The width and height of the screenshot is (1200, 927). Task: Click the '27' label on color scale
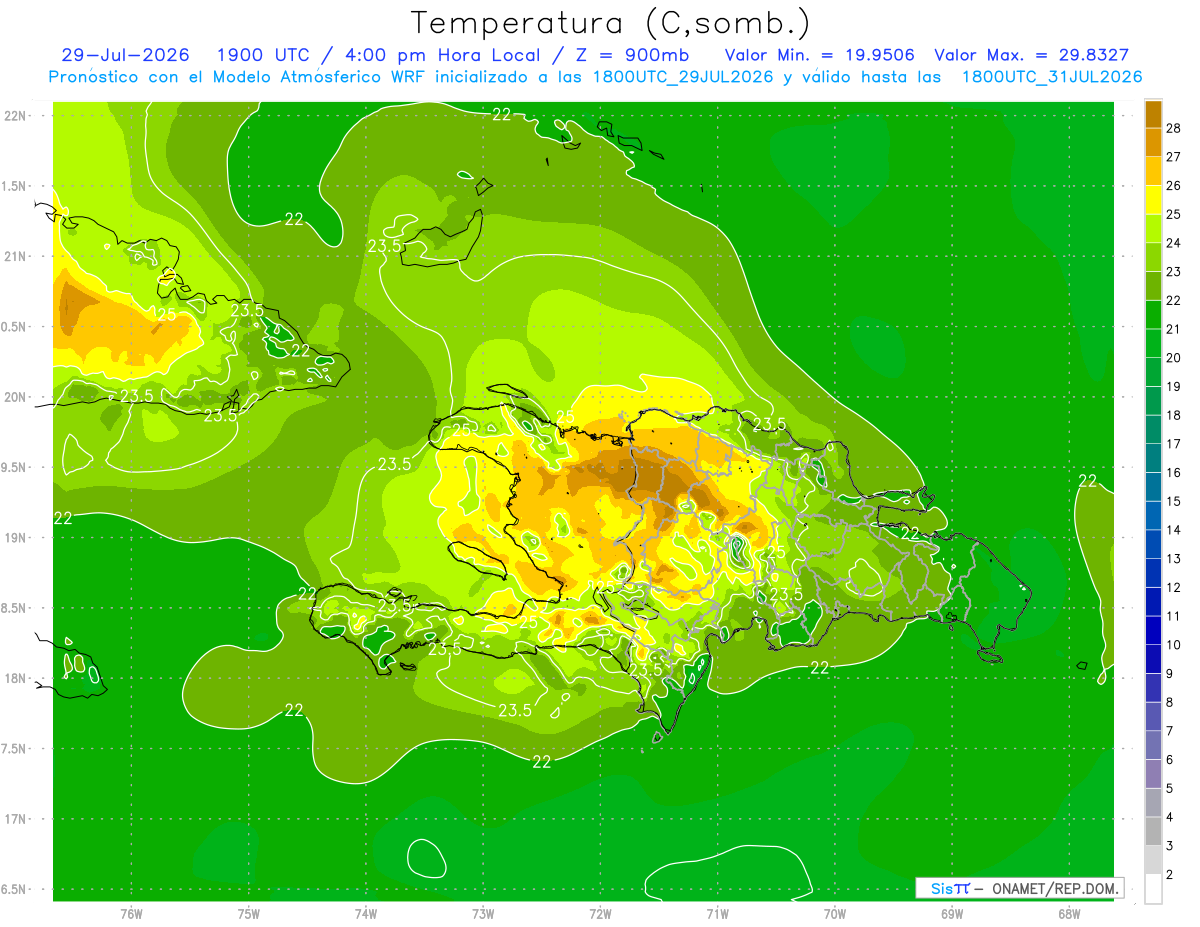pyautogui.click(x=1174, y=157)
